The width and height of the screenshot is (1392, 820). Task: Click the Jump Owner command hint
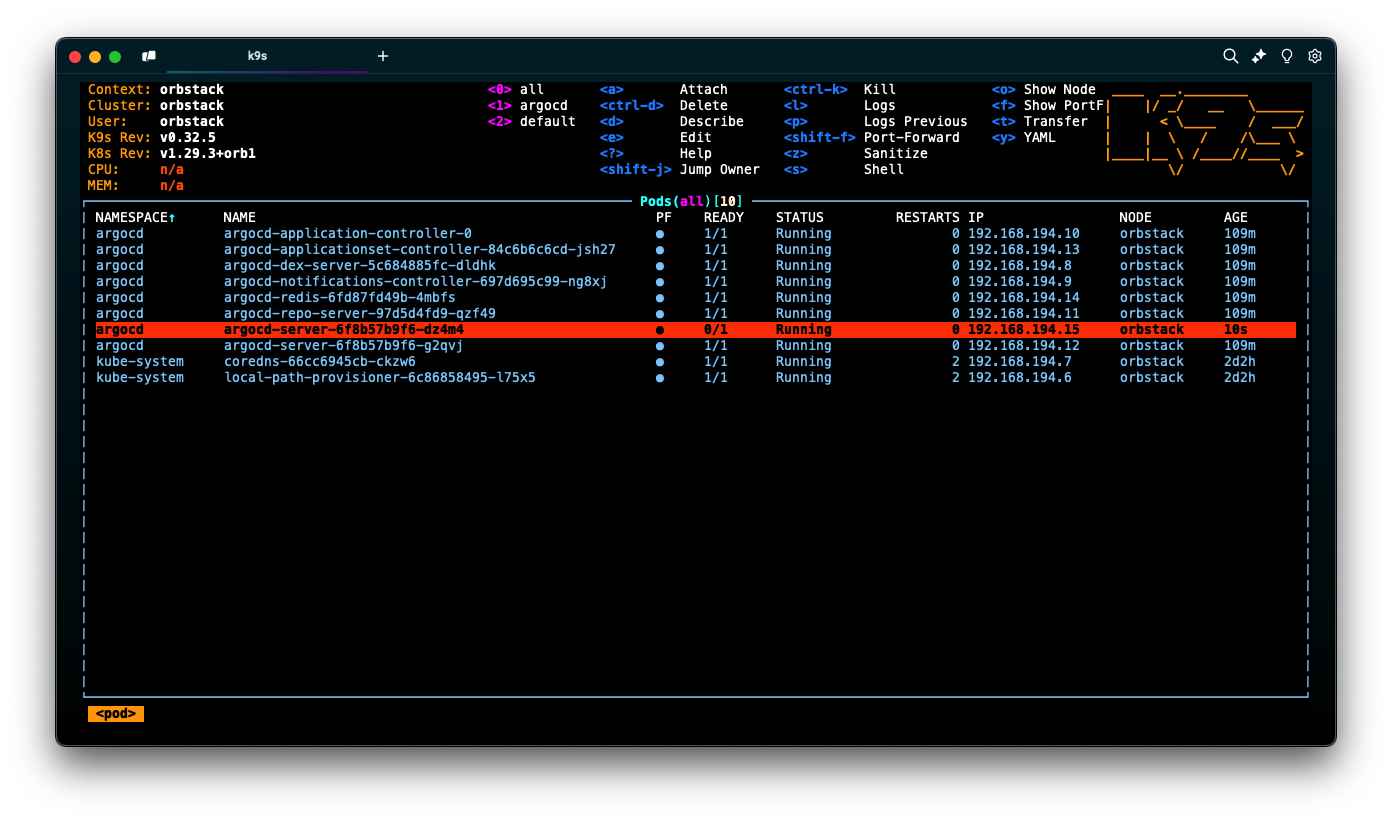point(720,170)
